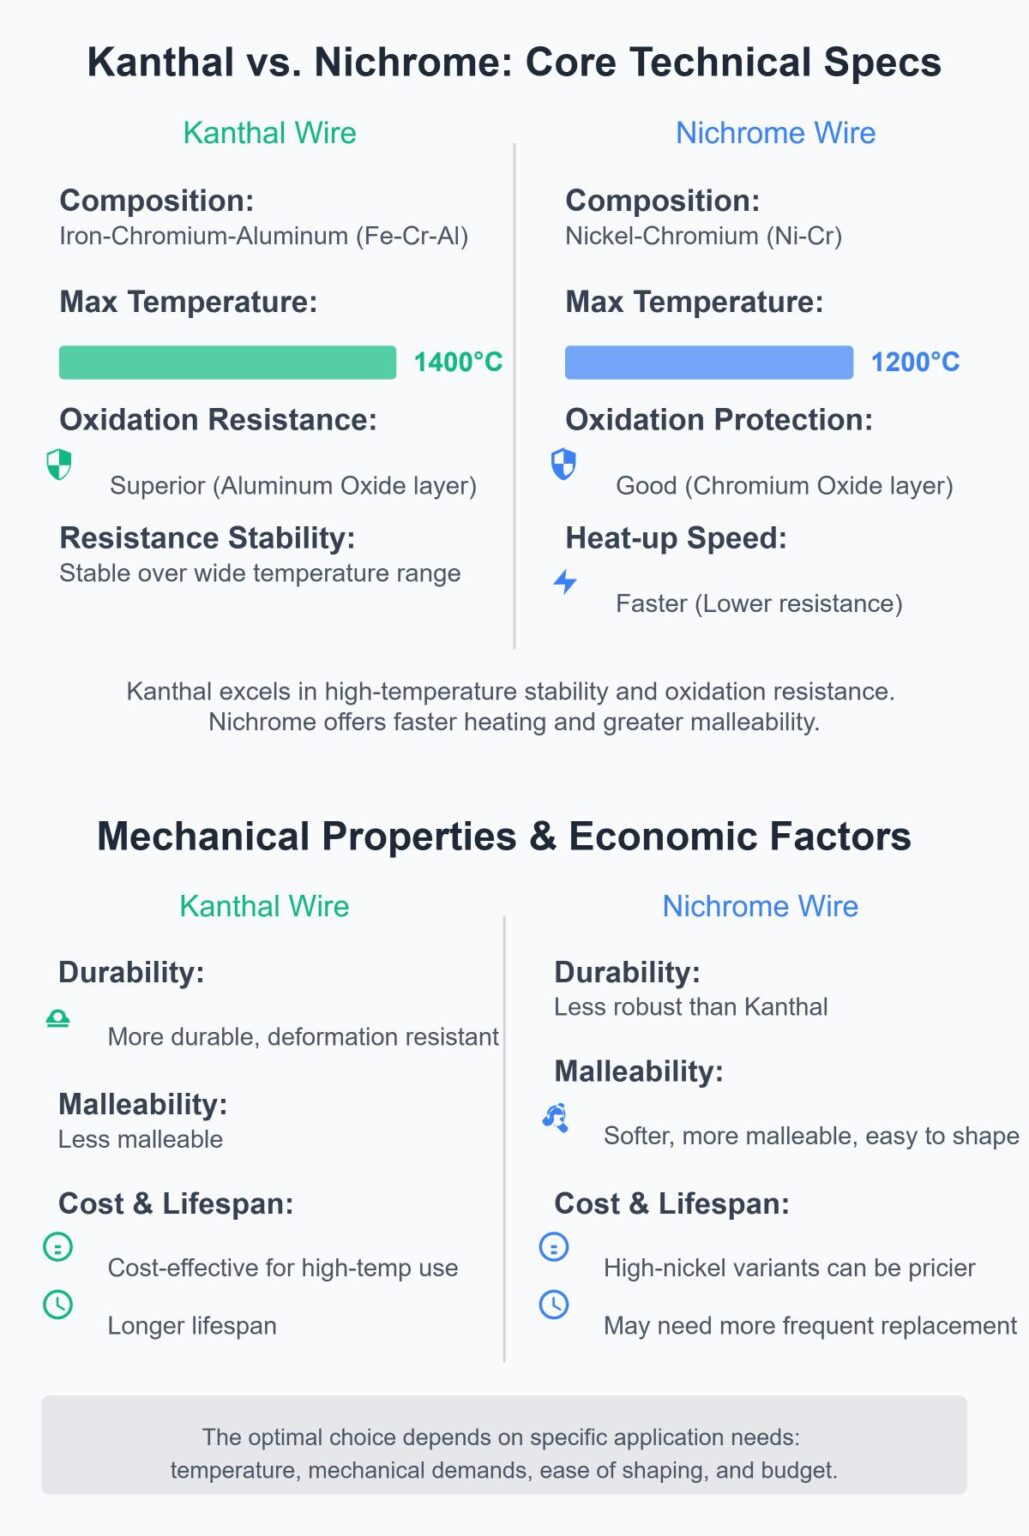
Task: Click the blue clock icon near frequent replacement
Action: pos(554,1304)
